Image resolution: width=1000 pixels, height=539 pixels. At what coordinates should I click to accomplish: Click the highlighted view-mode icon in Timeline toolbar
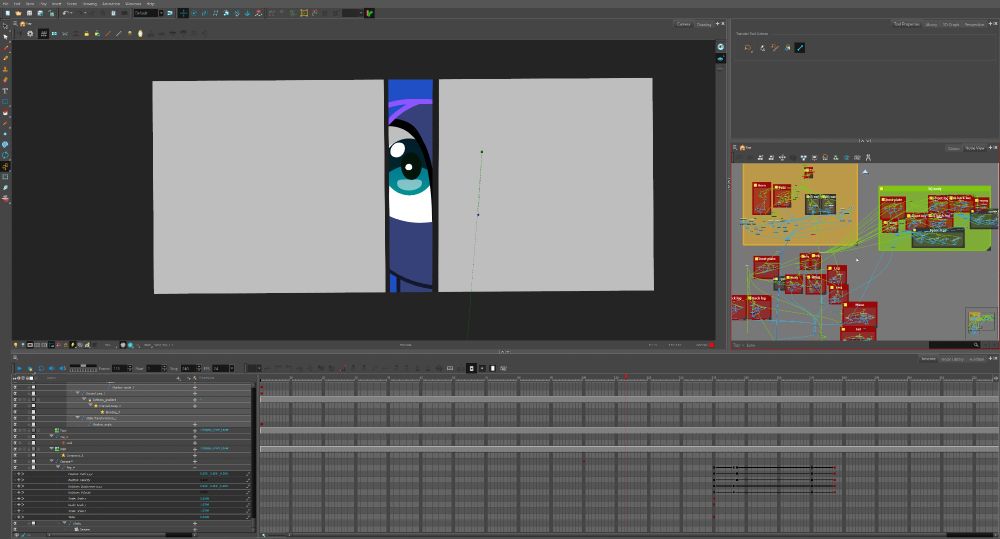coord(471,368)
